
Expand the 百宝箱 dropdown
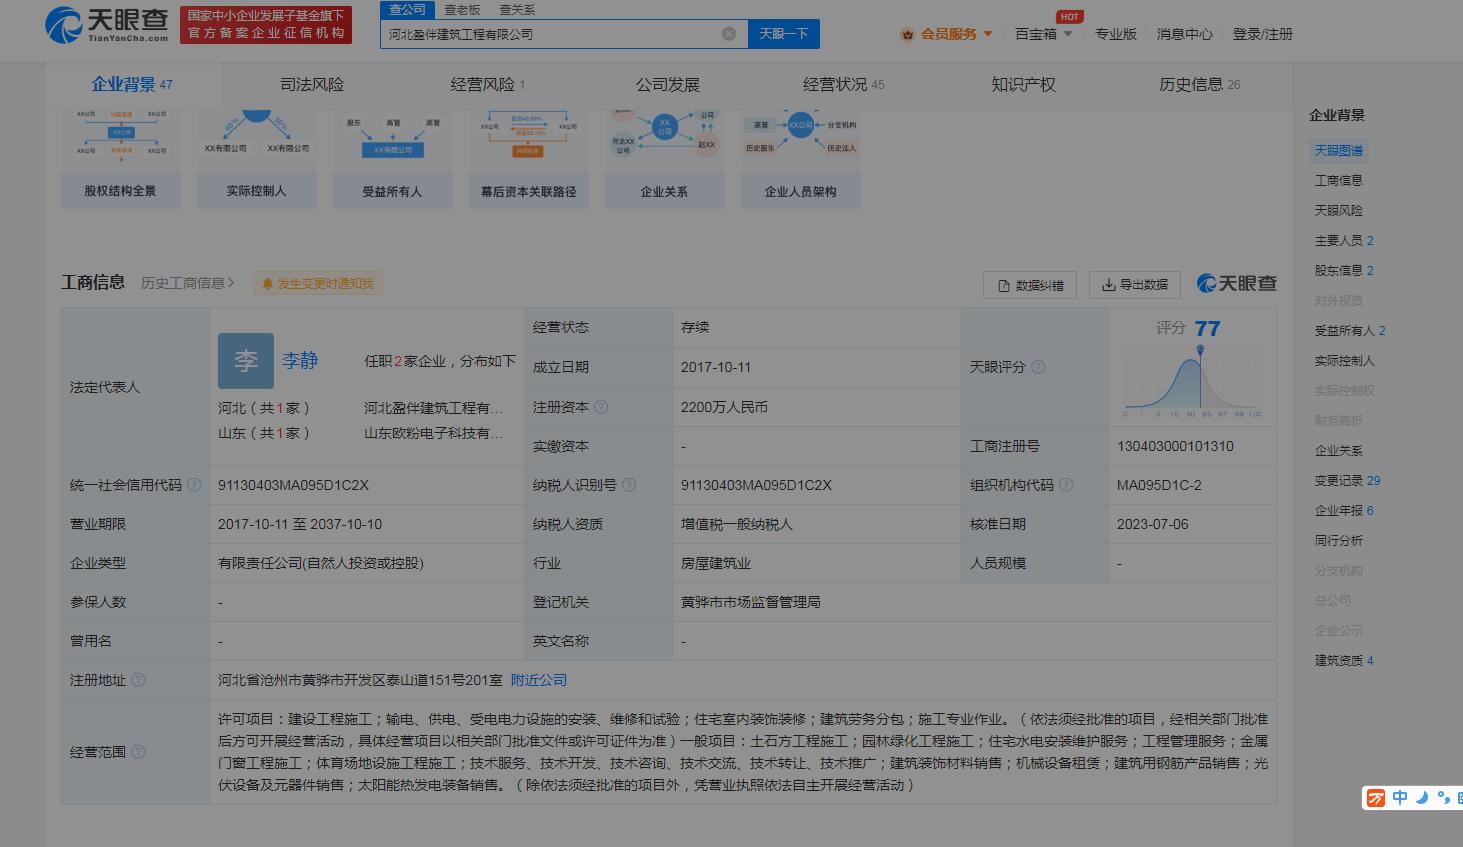(1043, 34)
